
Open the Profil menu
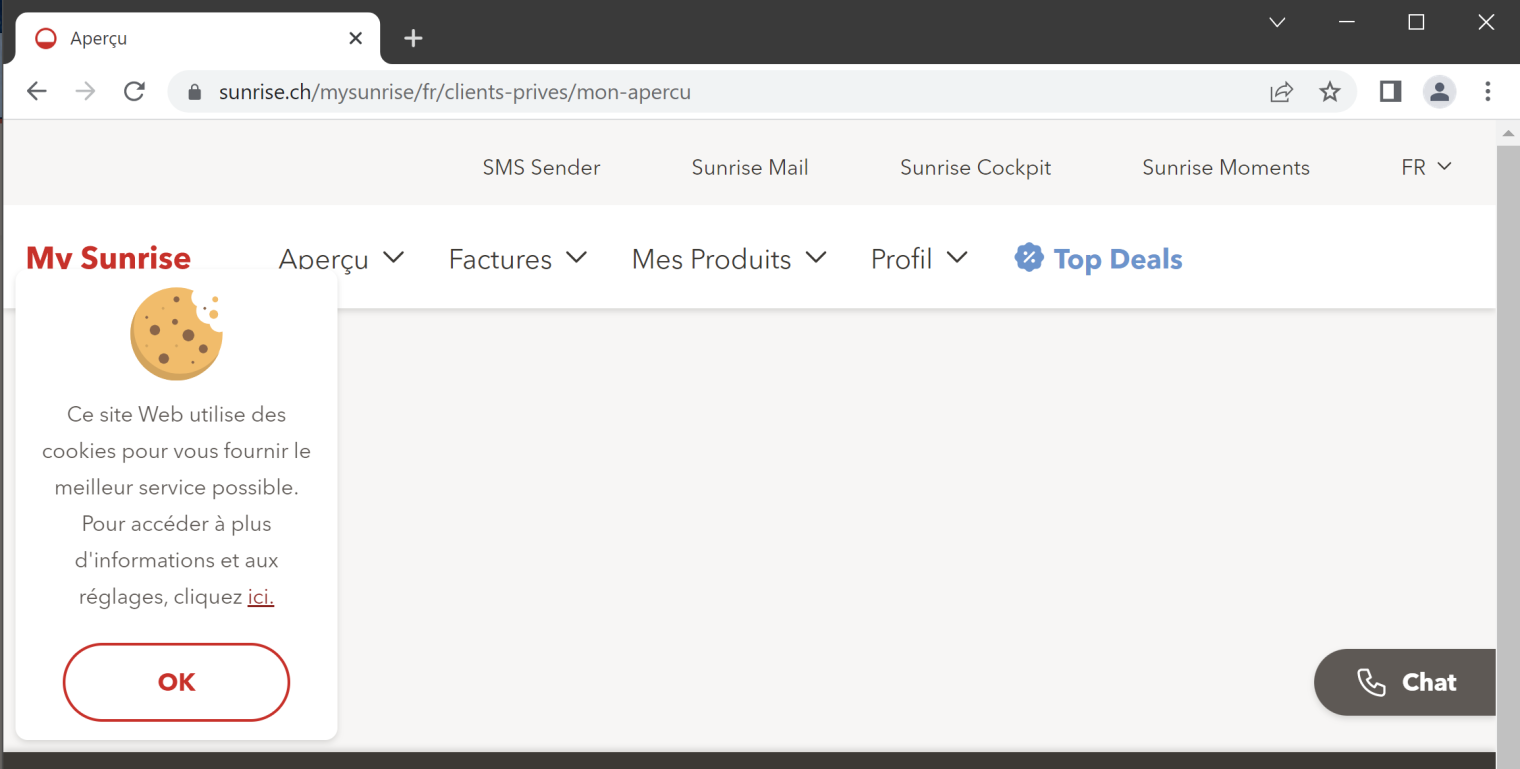[919, 259]
